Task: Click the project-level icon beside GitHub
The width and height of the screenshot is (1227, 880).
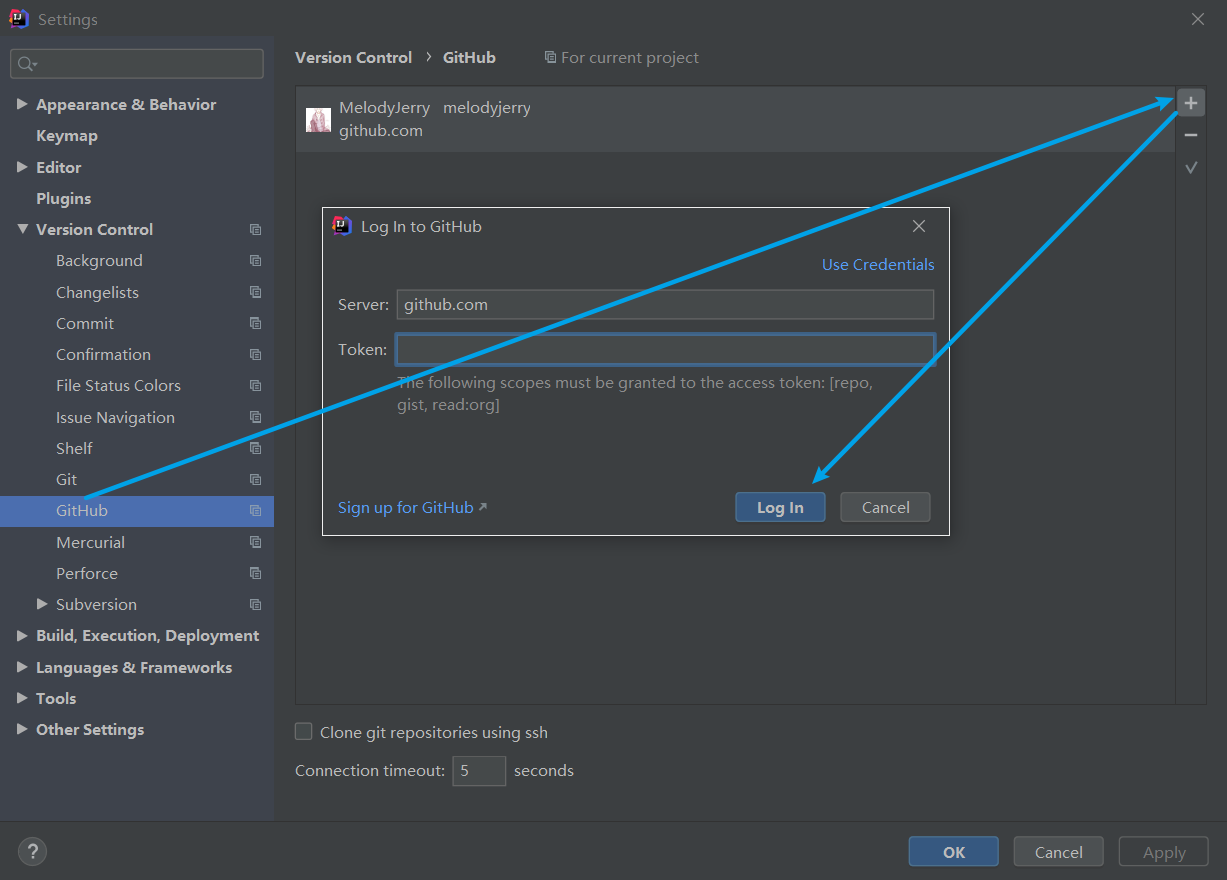Action: click(255, 511)
